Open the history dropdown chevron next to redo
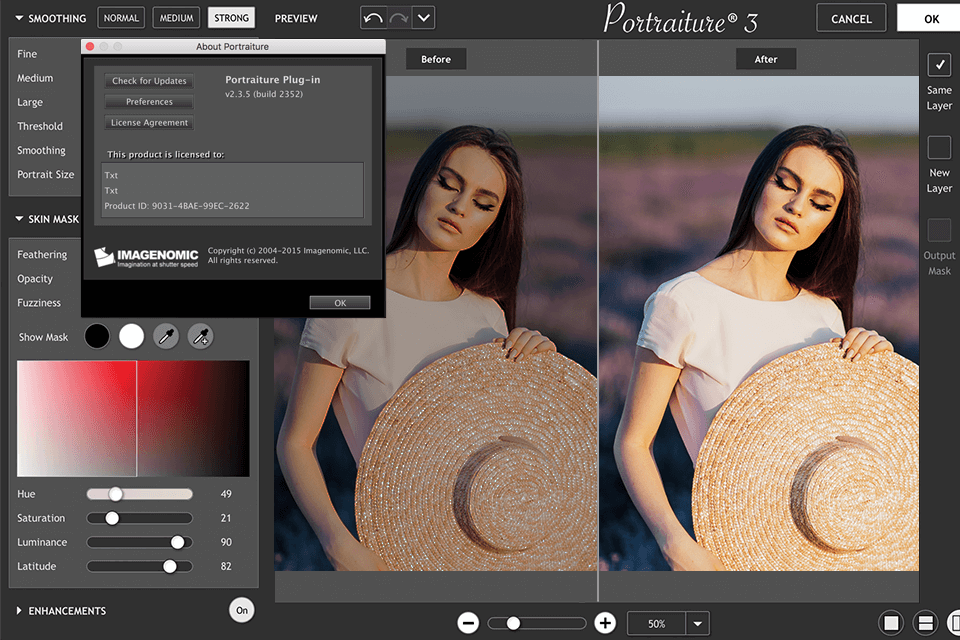The image size is (960, 640). [x=424, y=18]
